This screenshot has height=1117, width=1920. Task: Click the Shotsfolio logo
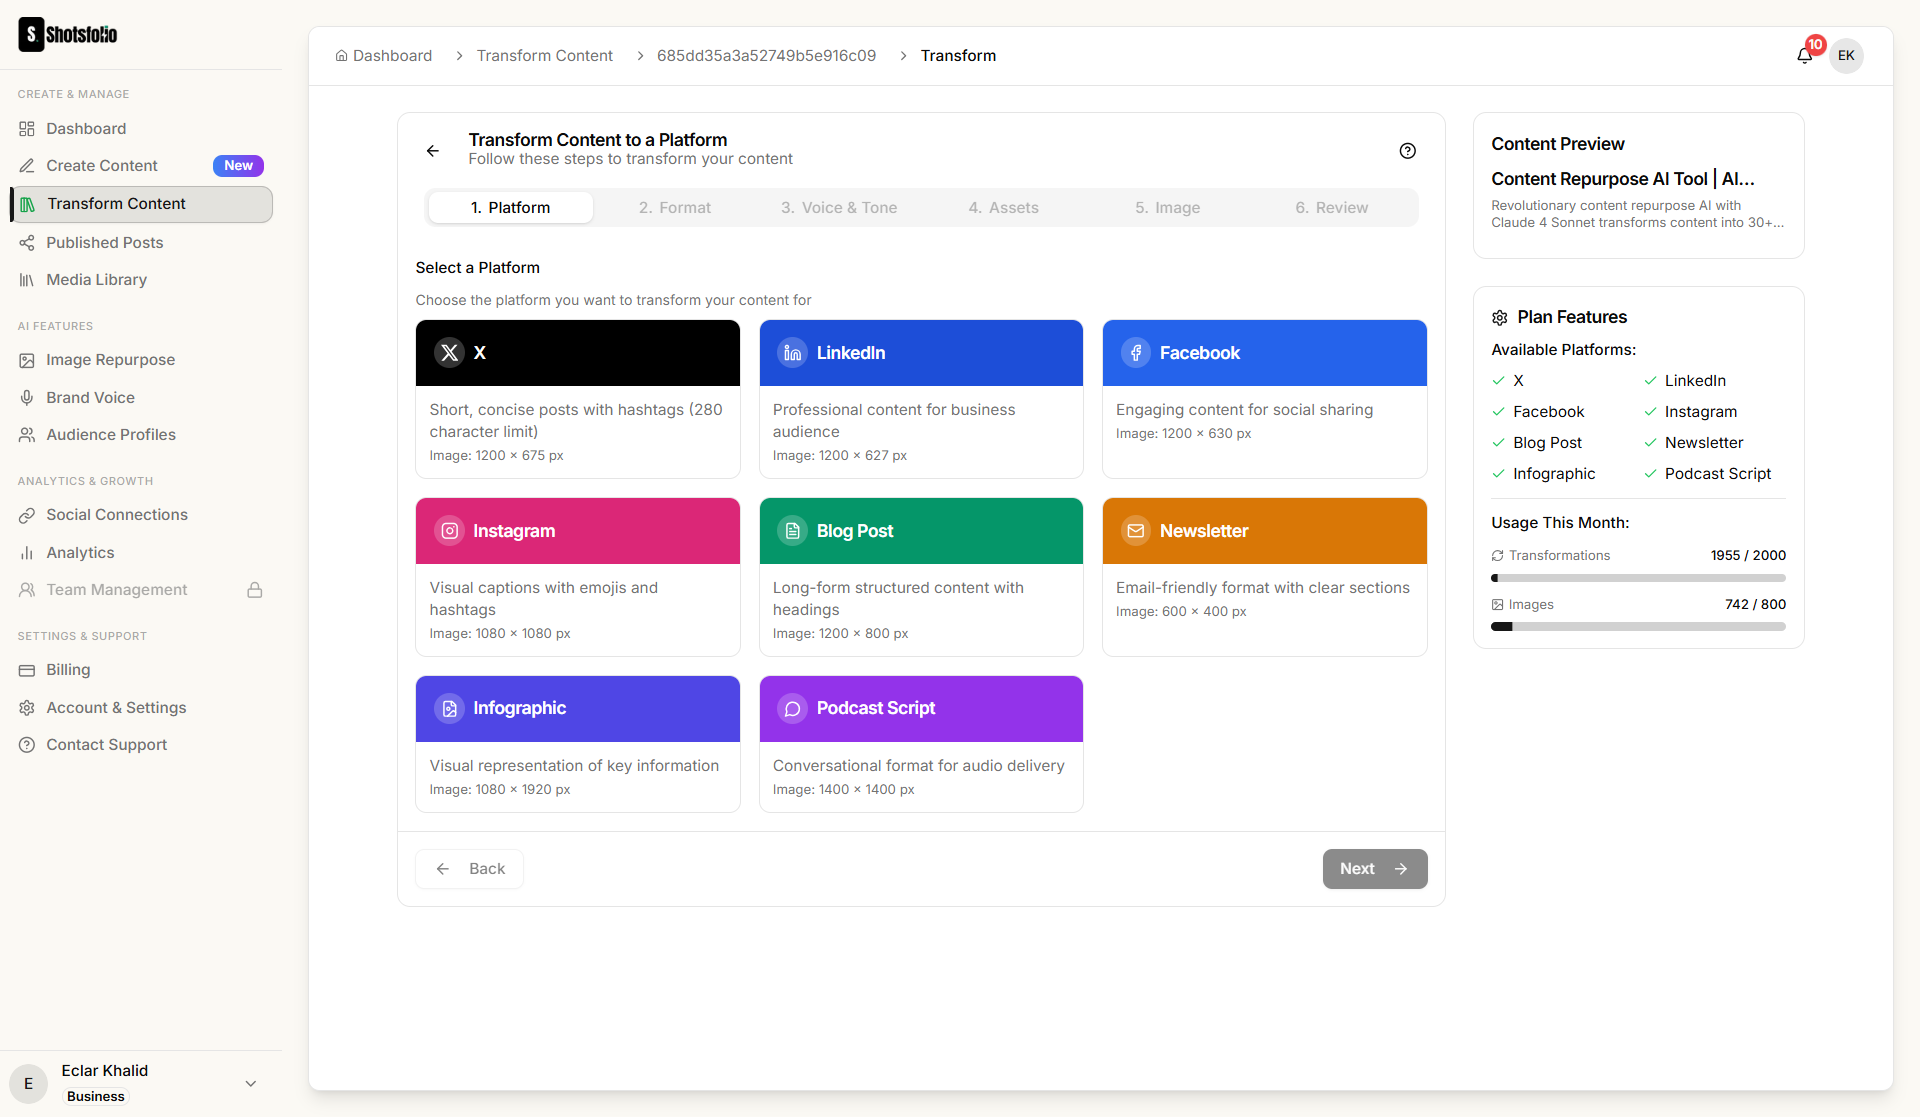coord(68,34)
